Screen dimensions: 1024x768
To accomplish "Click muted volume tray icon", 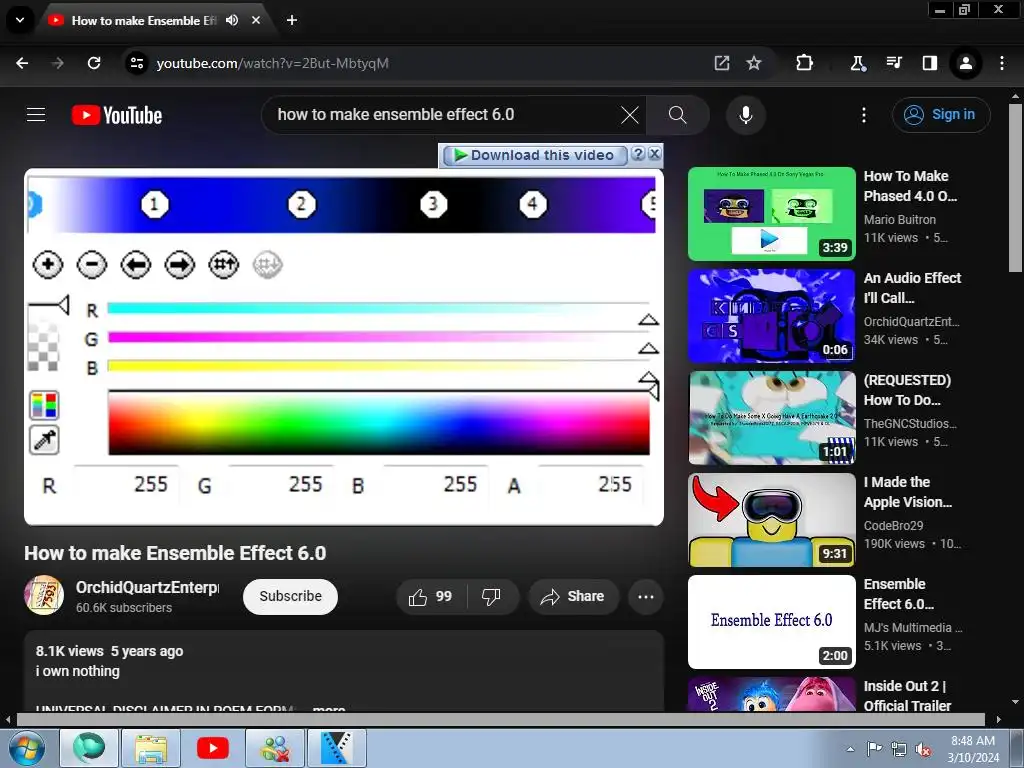I will click(923, 749).
